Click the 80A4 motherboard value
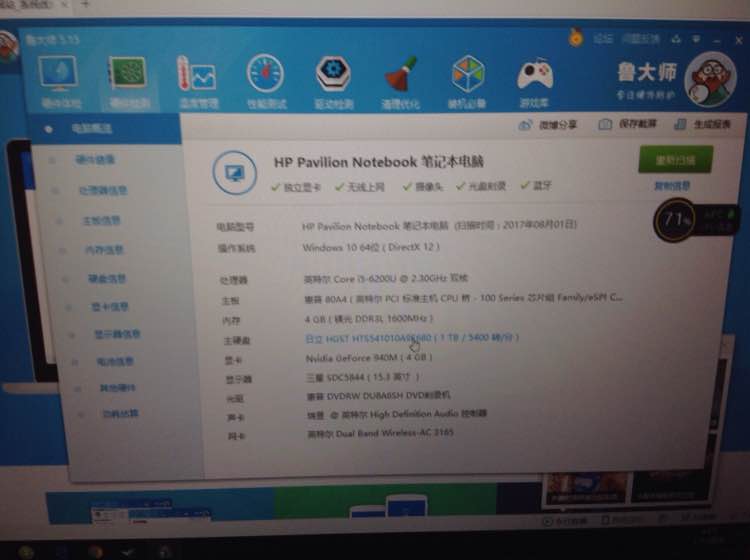This screenshot has width=750, height=560. coord(463,298)
